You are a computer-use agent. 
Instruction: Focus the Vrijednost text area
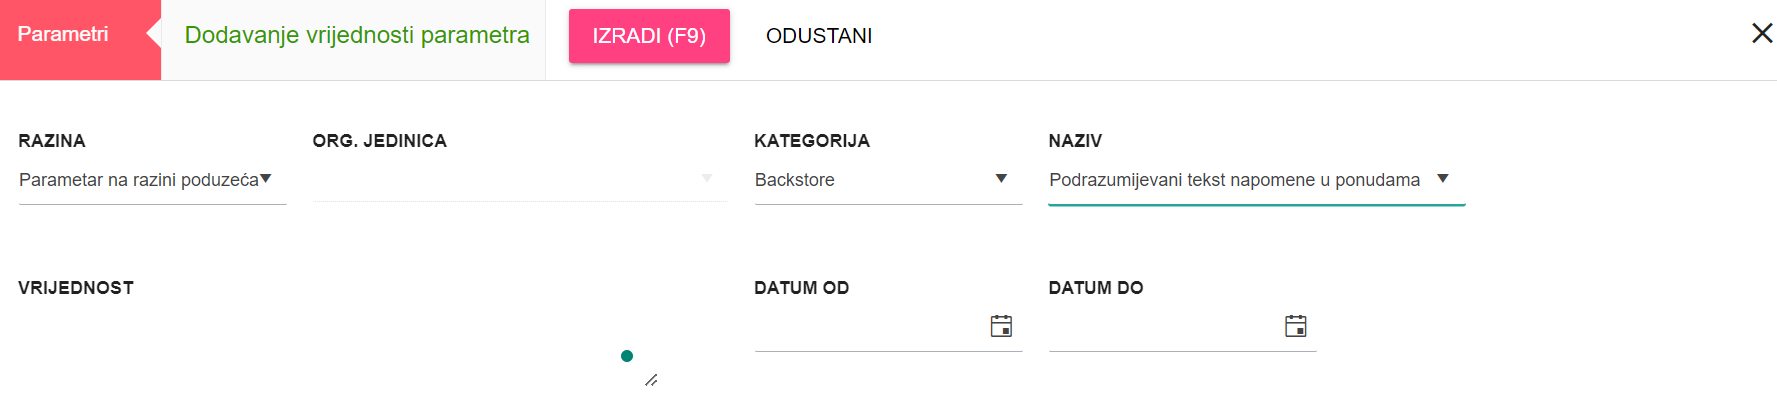338,346
